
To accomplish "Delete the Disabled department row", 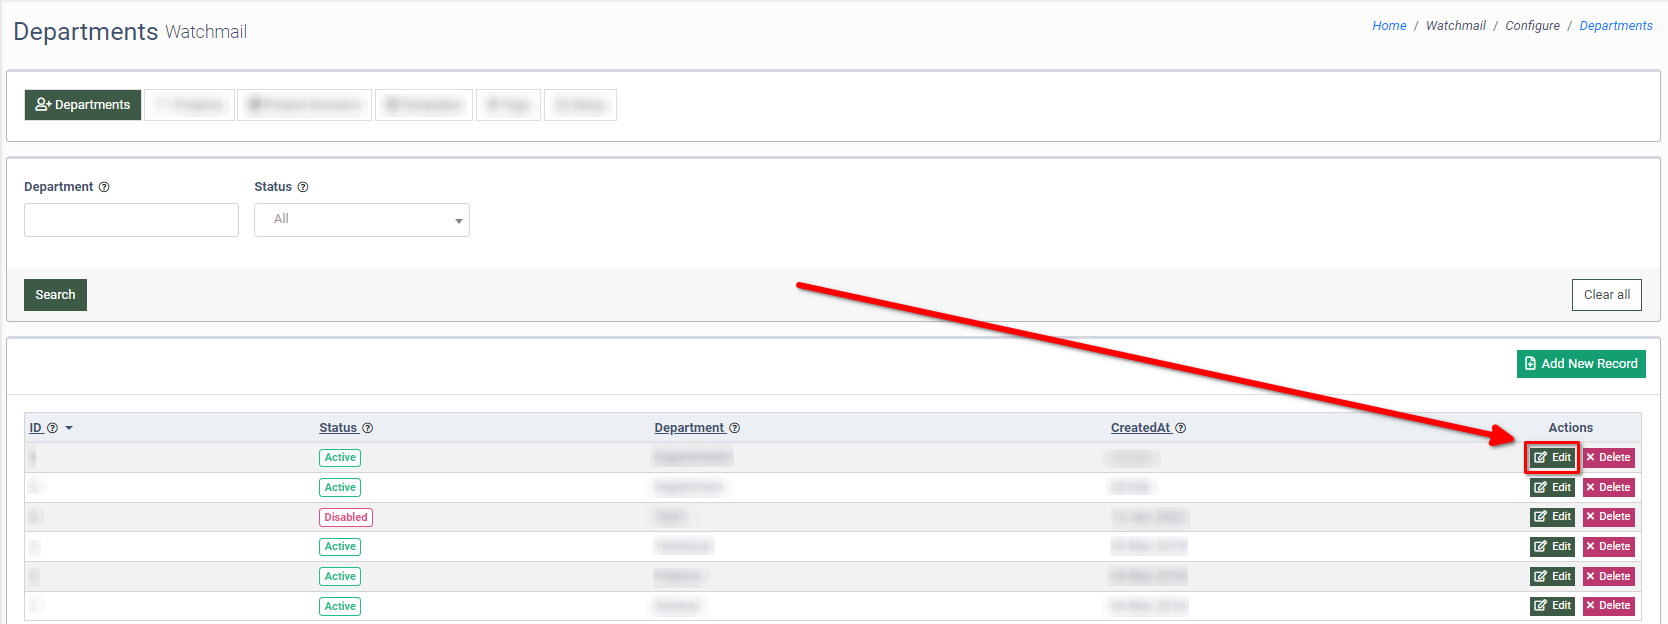I will 1608,517.
